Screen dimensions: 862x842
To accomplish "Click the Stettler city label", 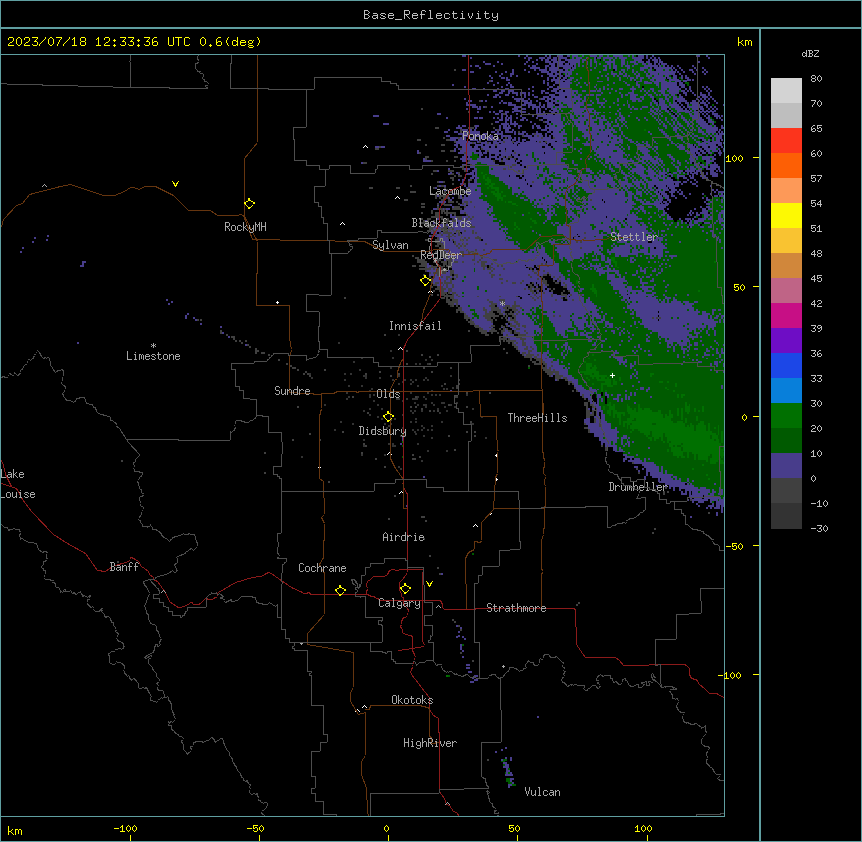I will click(x=634, y=237).
